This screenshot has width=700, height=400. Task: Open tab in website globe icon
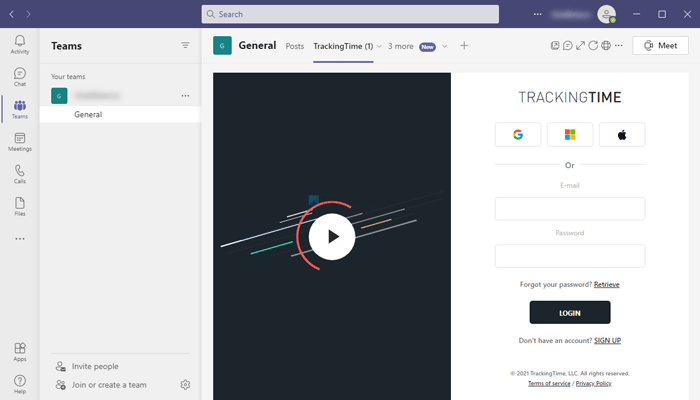click(x=606, y=46)
